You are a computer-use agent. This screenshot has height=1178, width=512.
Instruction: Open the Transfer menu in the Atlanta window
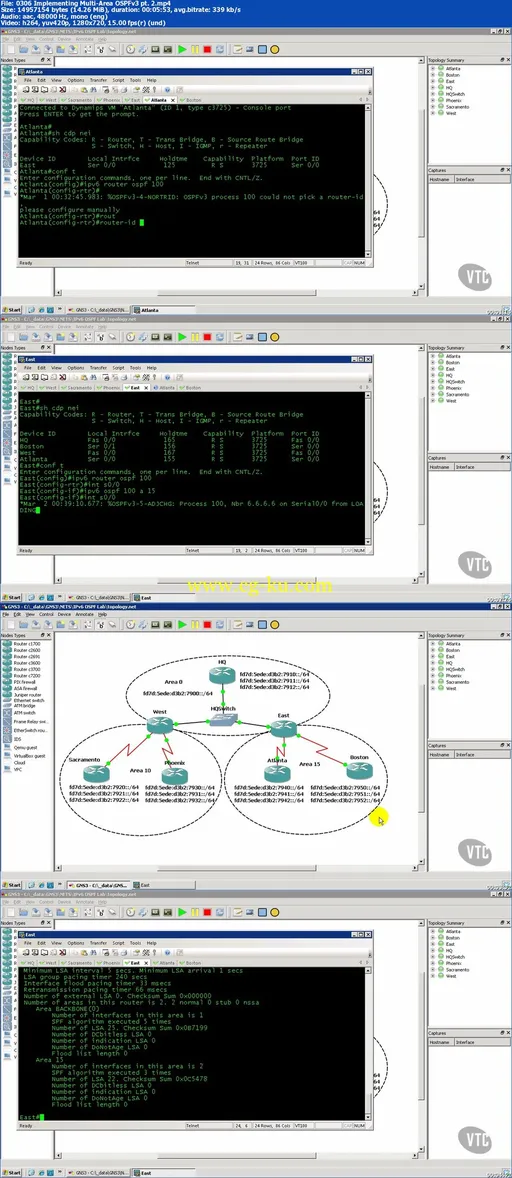coord(98,80)
